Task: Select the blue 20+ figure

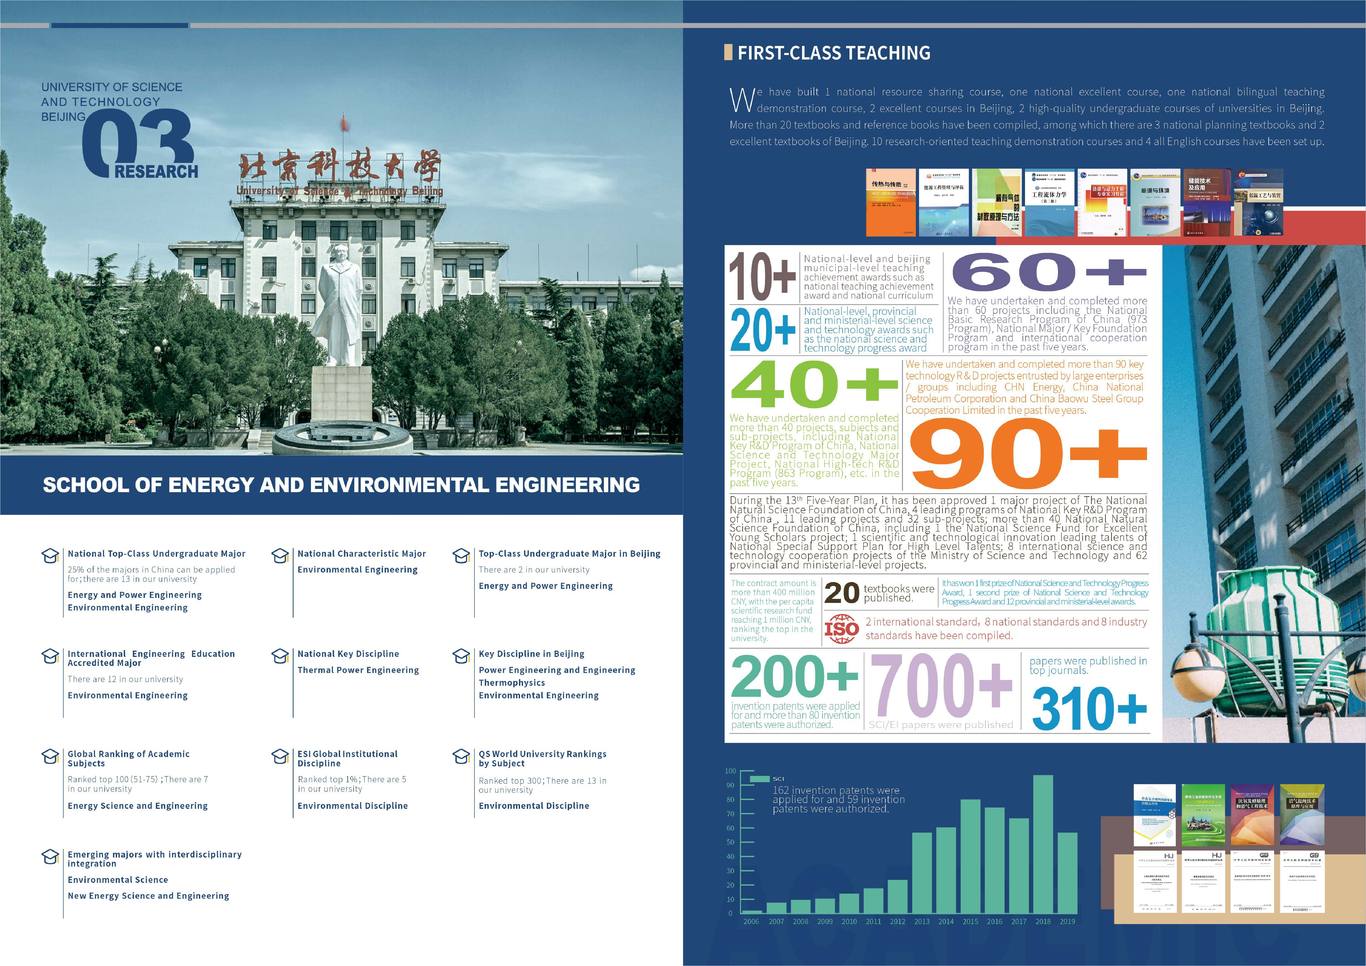Action: pos(762,330)
